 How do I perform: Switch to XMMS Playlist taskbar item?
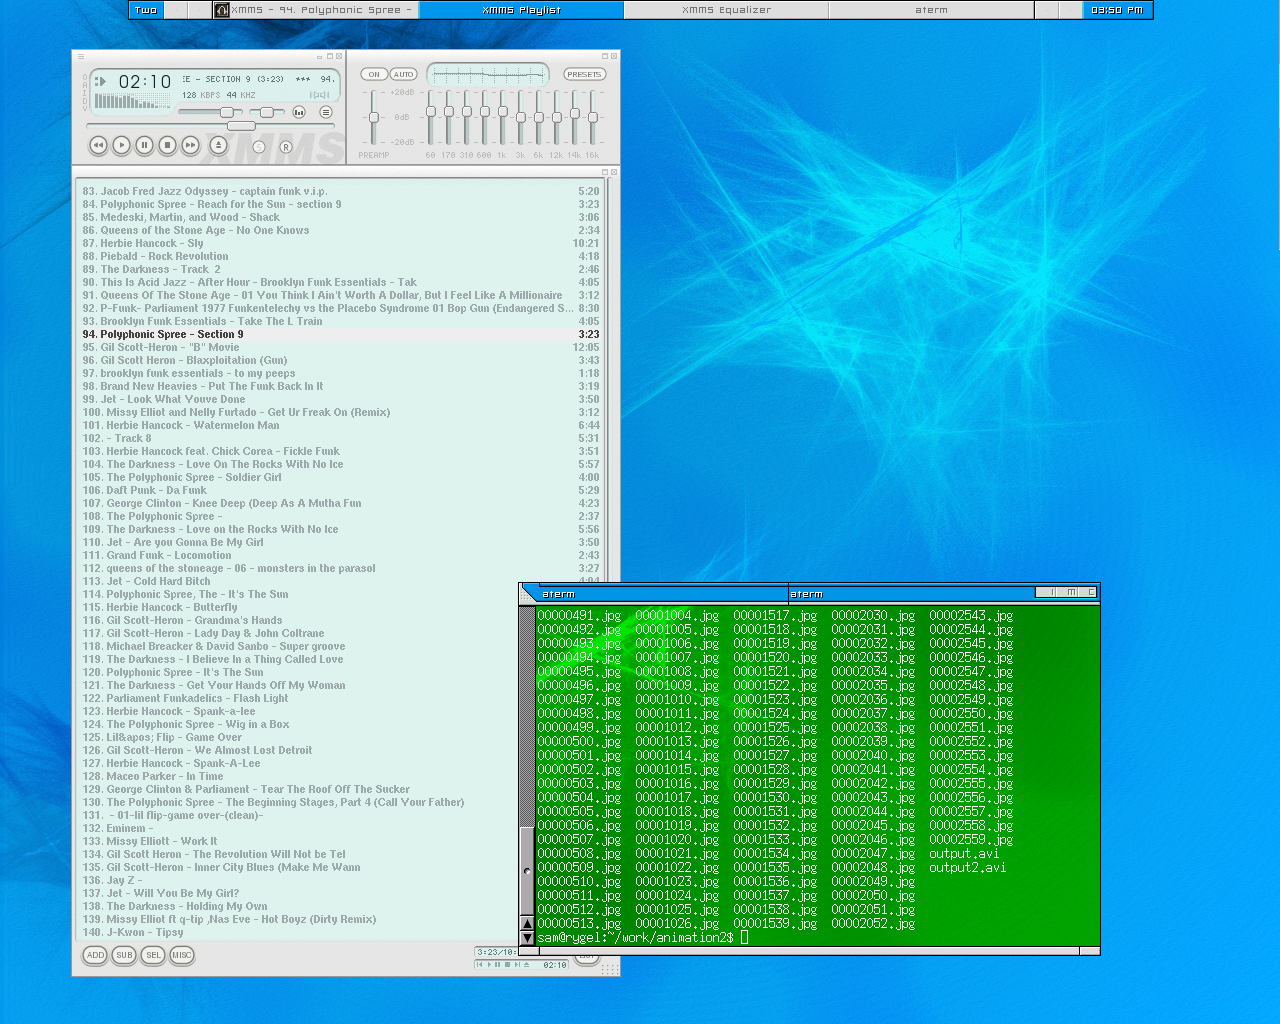pyautogui.click(x=521, y=10)
